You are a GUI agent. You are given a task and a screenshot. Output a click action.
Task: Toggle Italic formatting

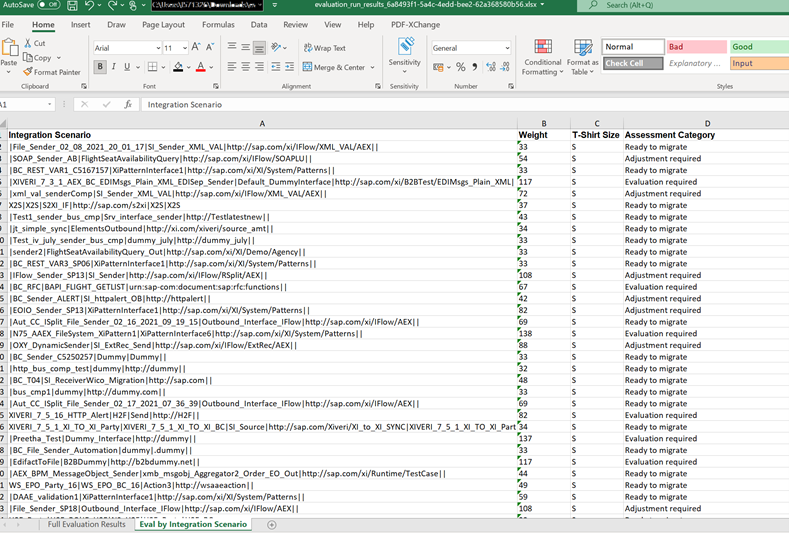coord(114,66)
